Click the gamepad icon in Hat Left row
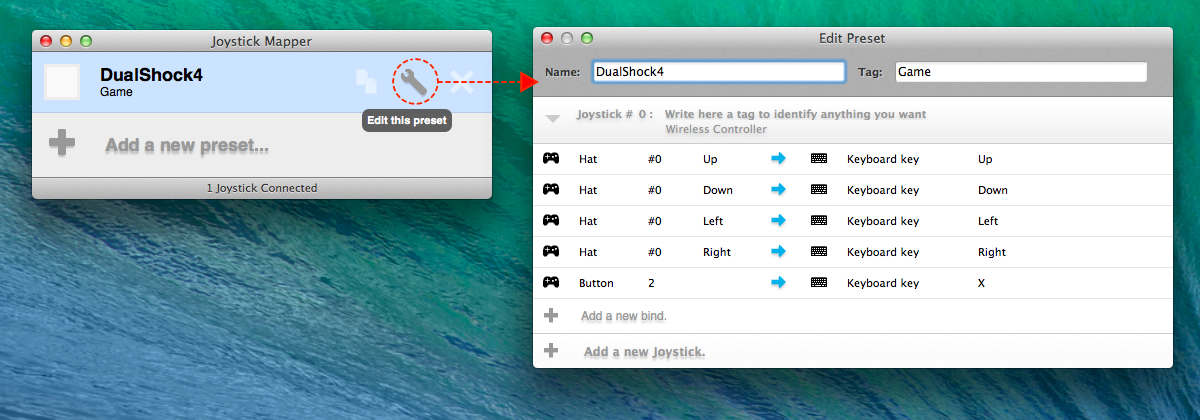 pos(551,221)
